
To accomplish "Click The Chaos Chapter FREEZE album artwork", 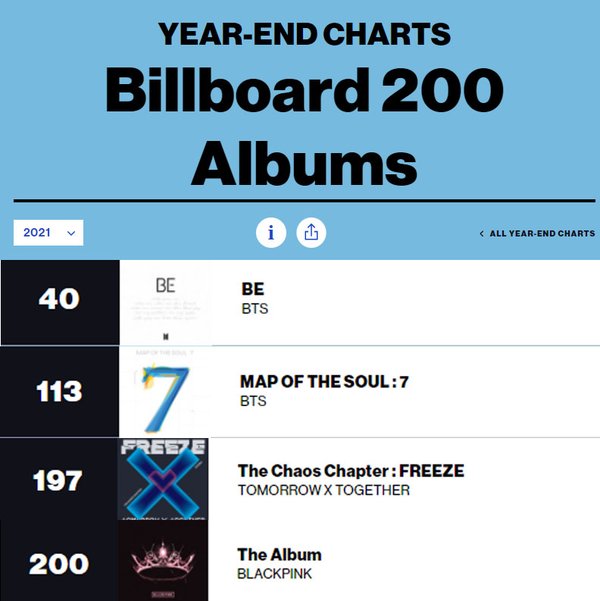I will 163,479.
